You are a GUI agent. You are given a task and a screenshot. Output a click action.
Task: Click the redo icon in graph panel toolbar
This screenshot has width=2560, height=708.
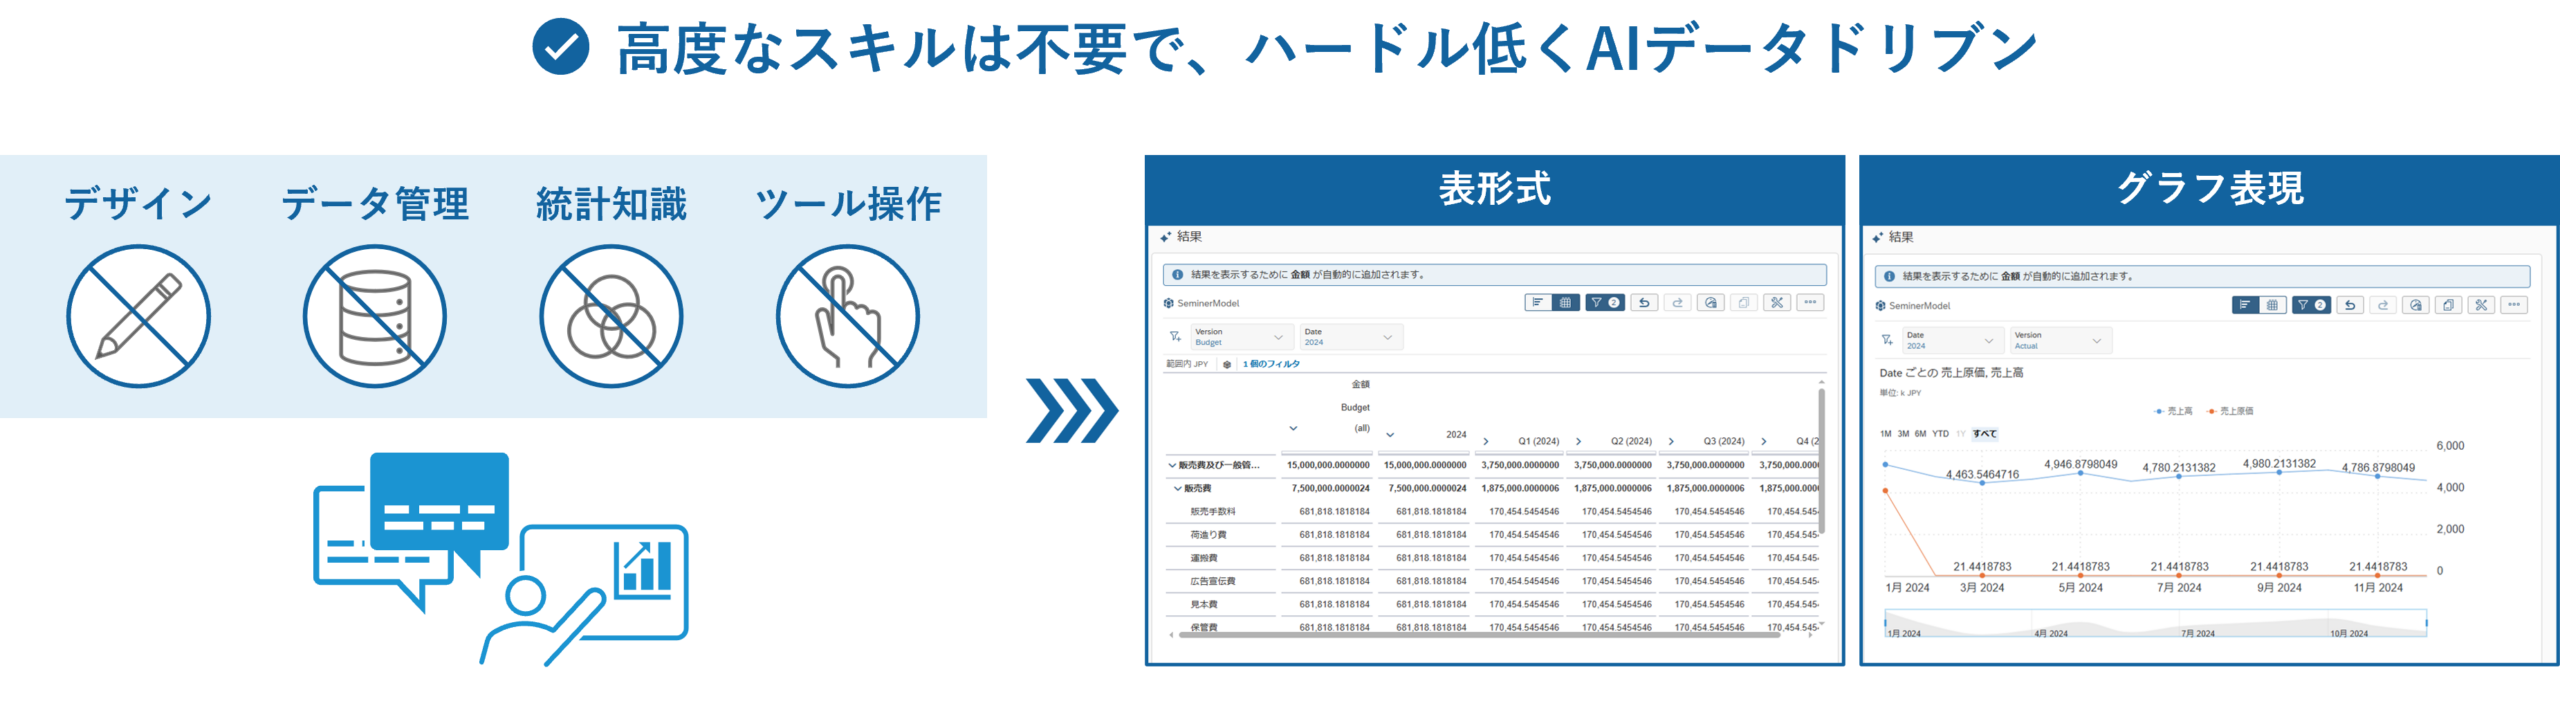point(2383,305)
